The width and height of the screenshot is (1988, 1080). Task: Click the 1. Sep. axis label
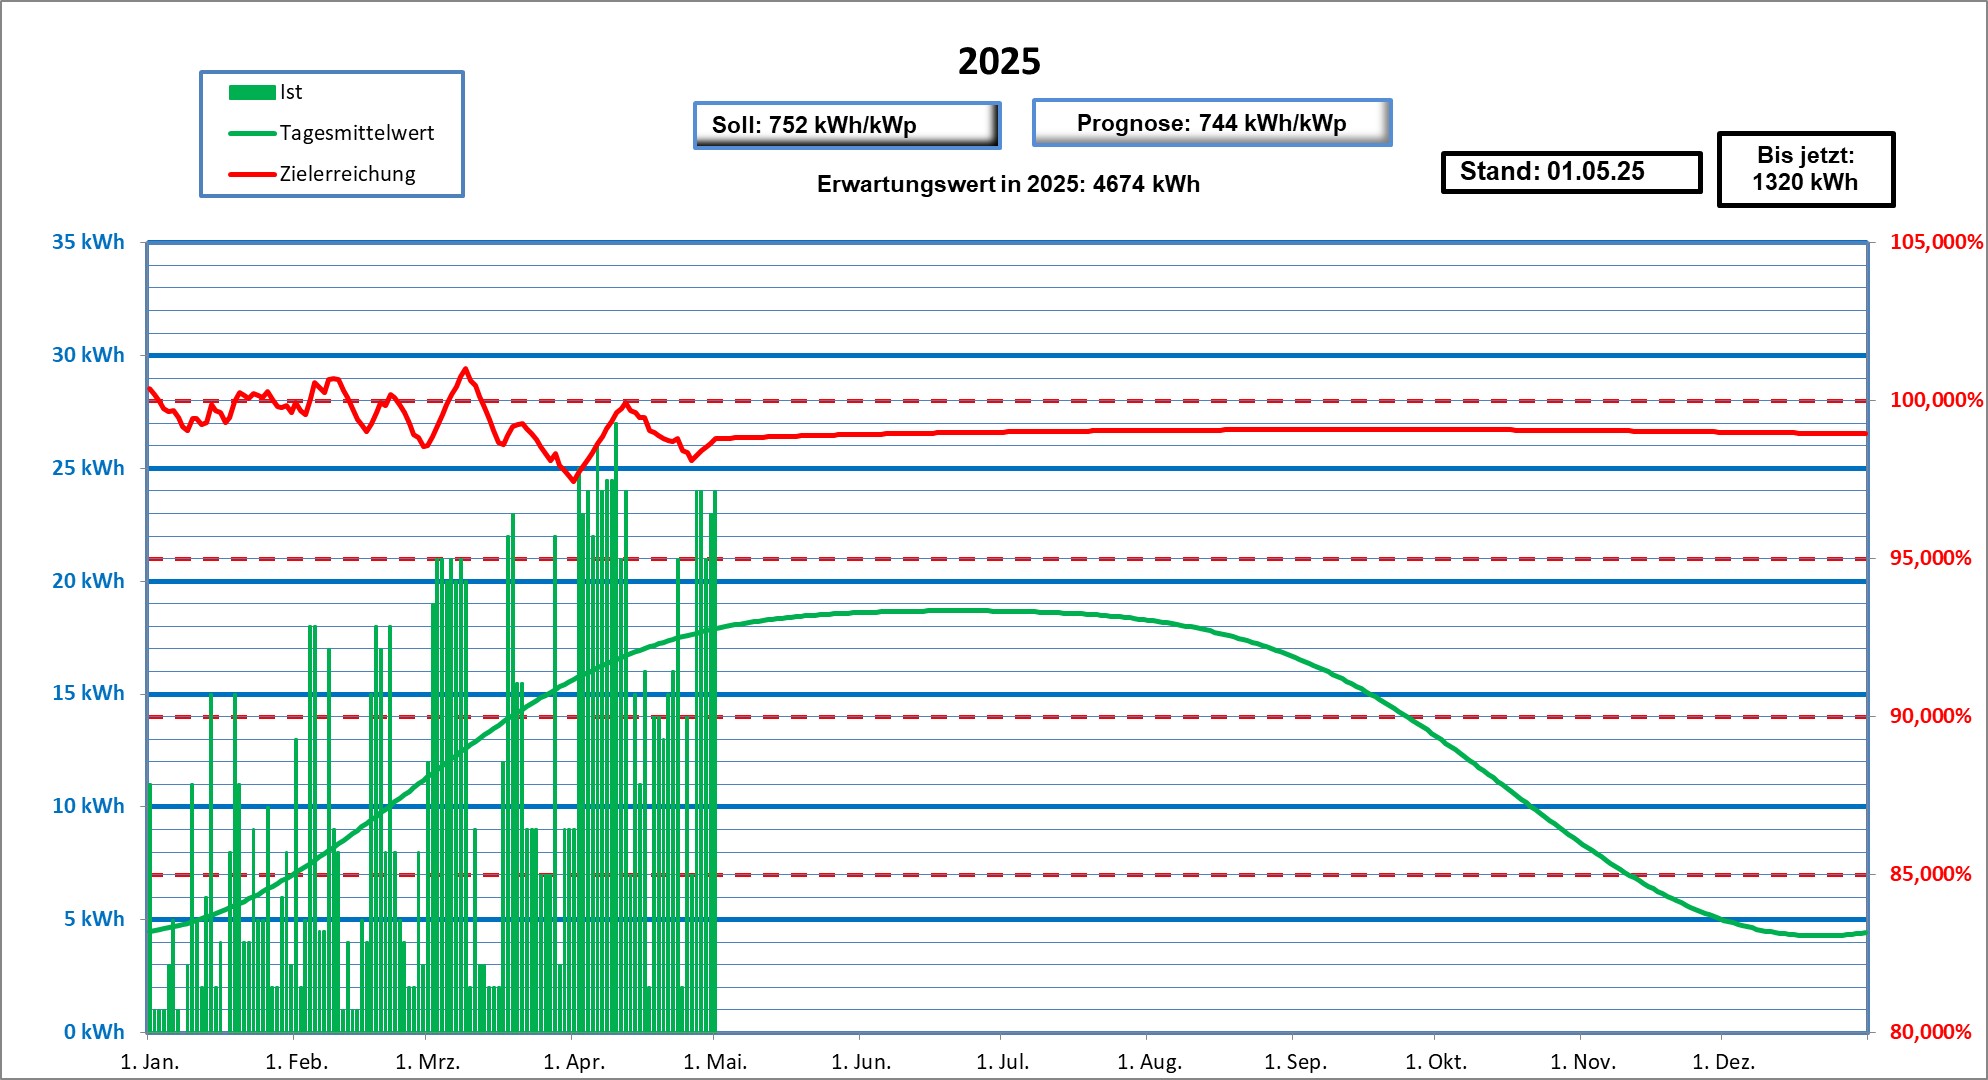(x=1296, y=1062)
